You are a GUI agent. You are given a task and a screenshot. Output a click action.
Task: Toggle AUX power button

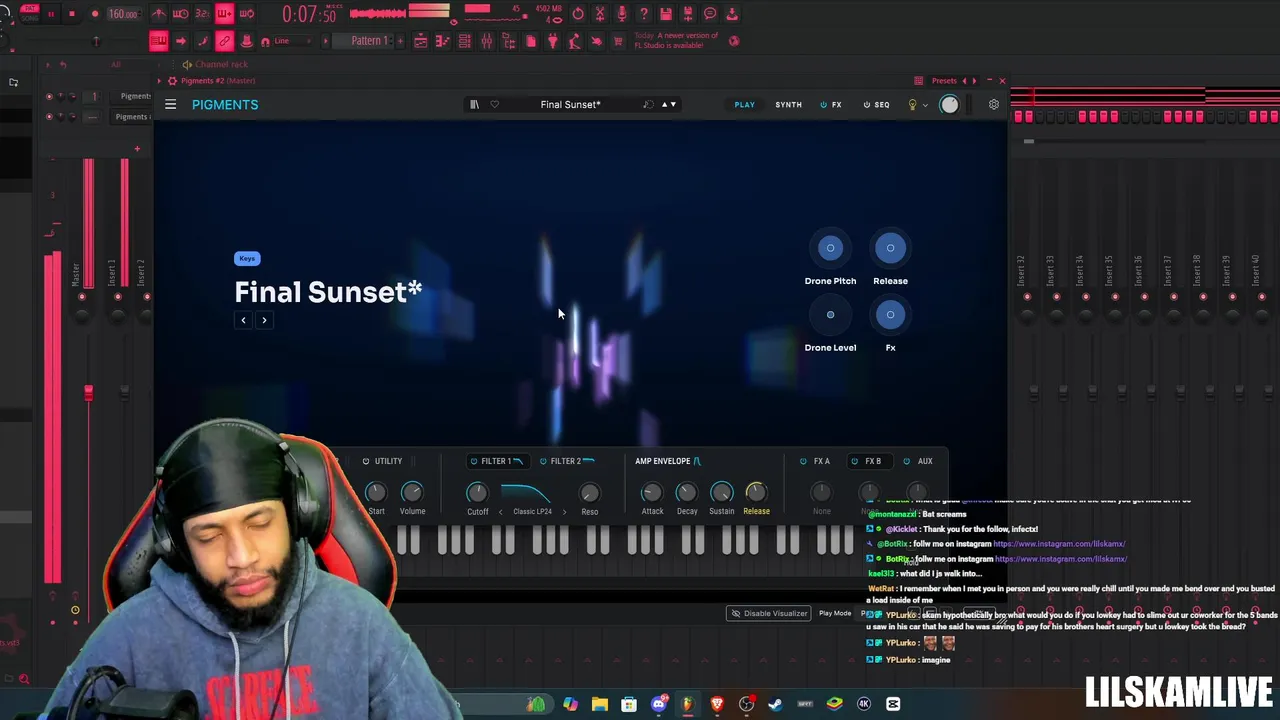tap(907, 461)
